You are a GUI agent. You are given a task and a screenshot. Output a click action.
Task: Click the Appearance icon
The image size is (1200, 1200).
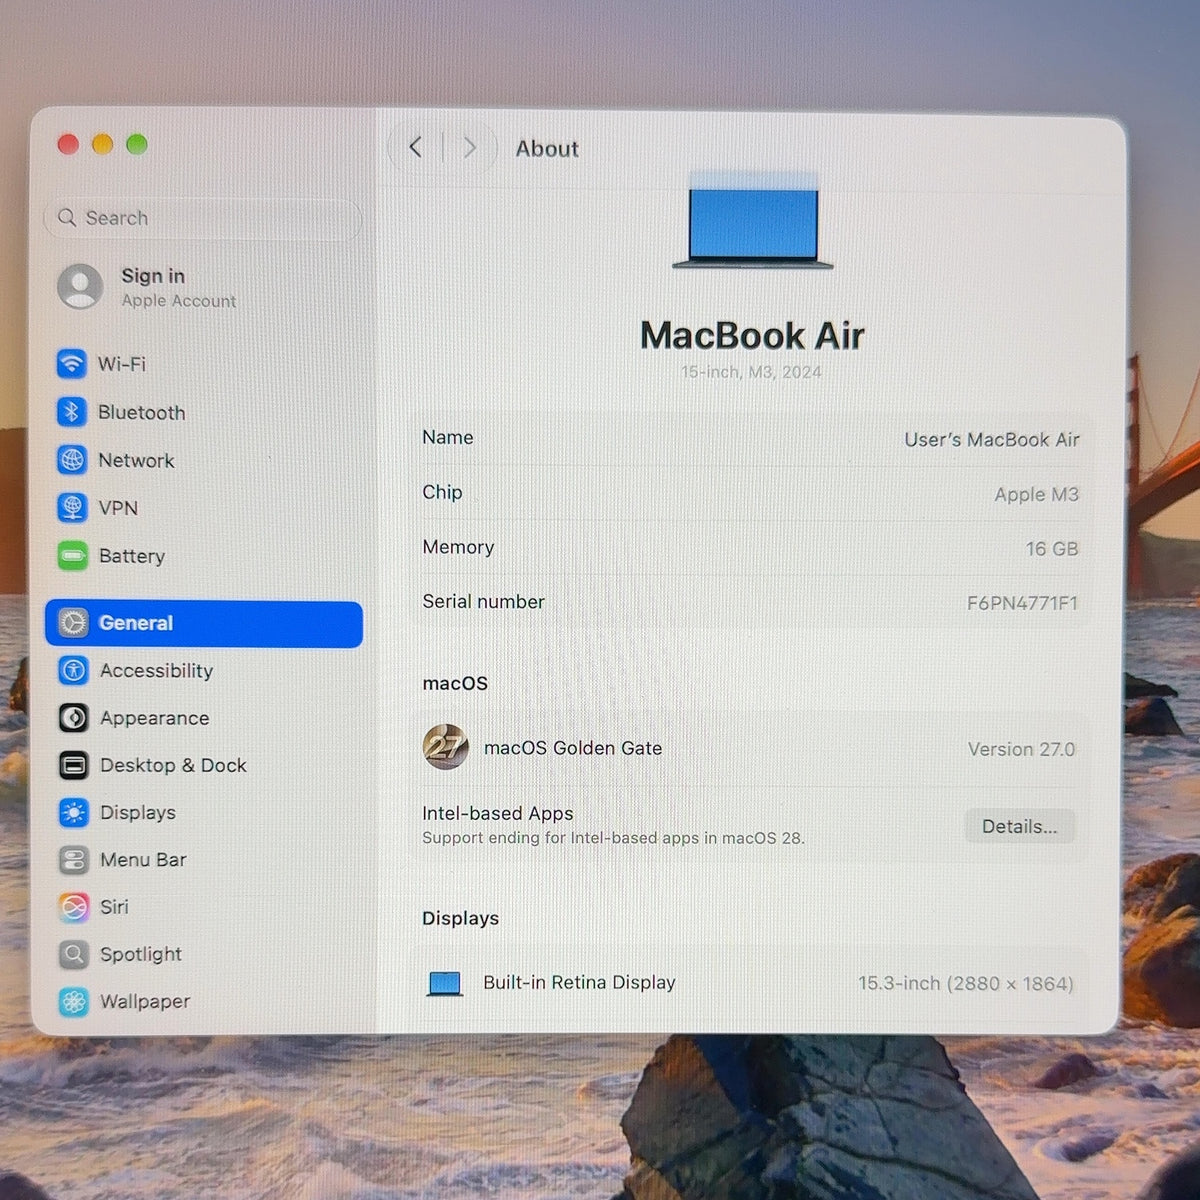pyautogui.click(x=73, y=718)
